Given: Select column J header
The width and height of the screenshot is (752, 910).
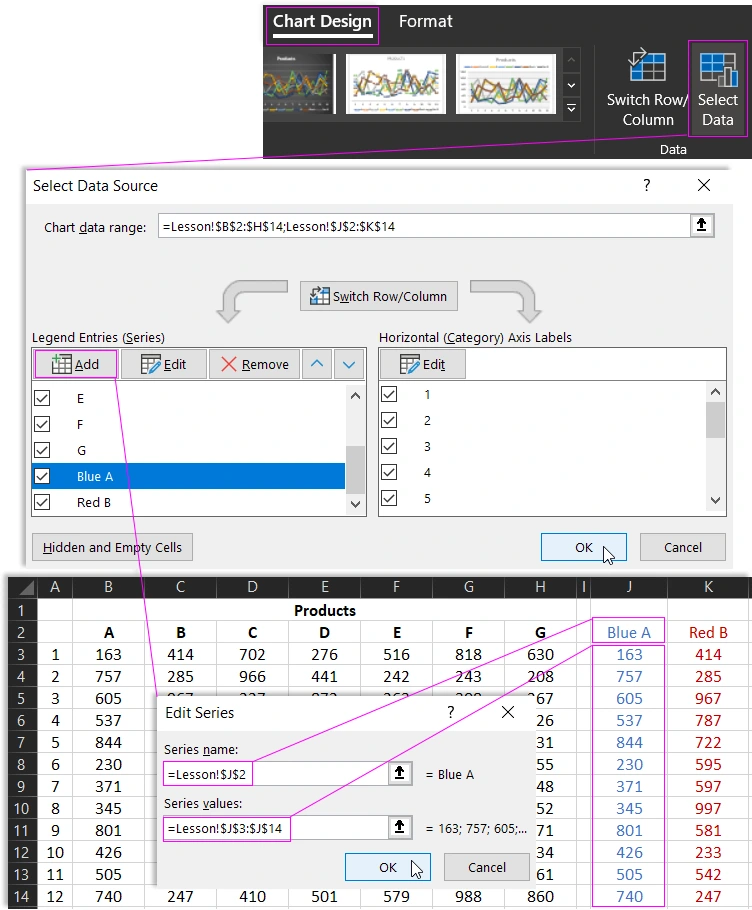Looking at the screenshot, I should tap(629, 587).
